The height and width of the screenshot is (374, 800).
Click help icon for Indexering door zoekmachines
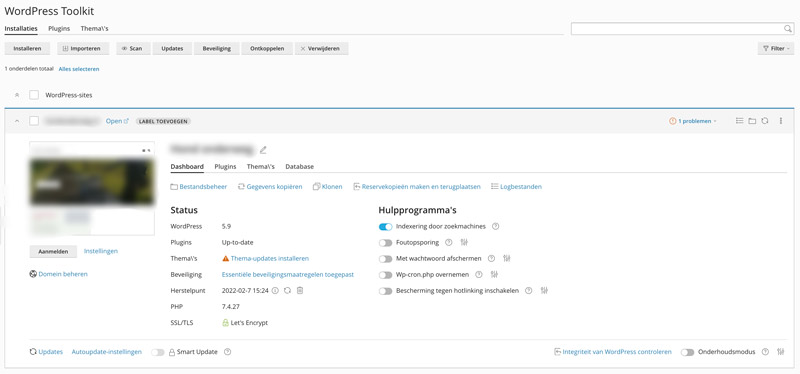495,227
